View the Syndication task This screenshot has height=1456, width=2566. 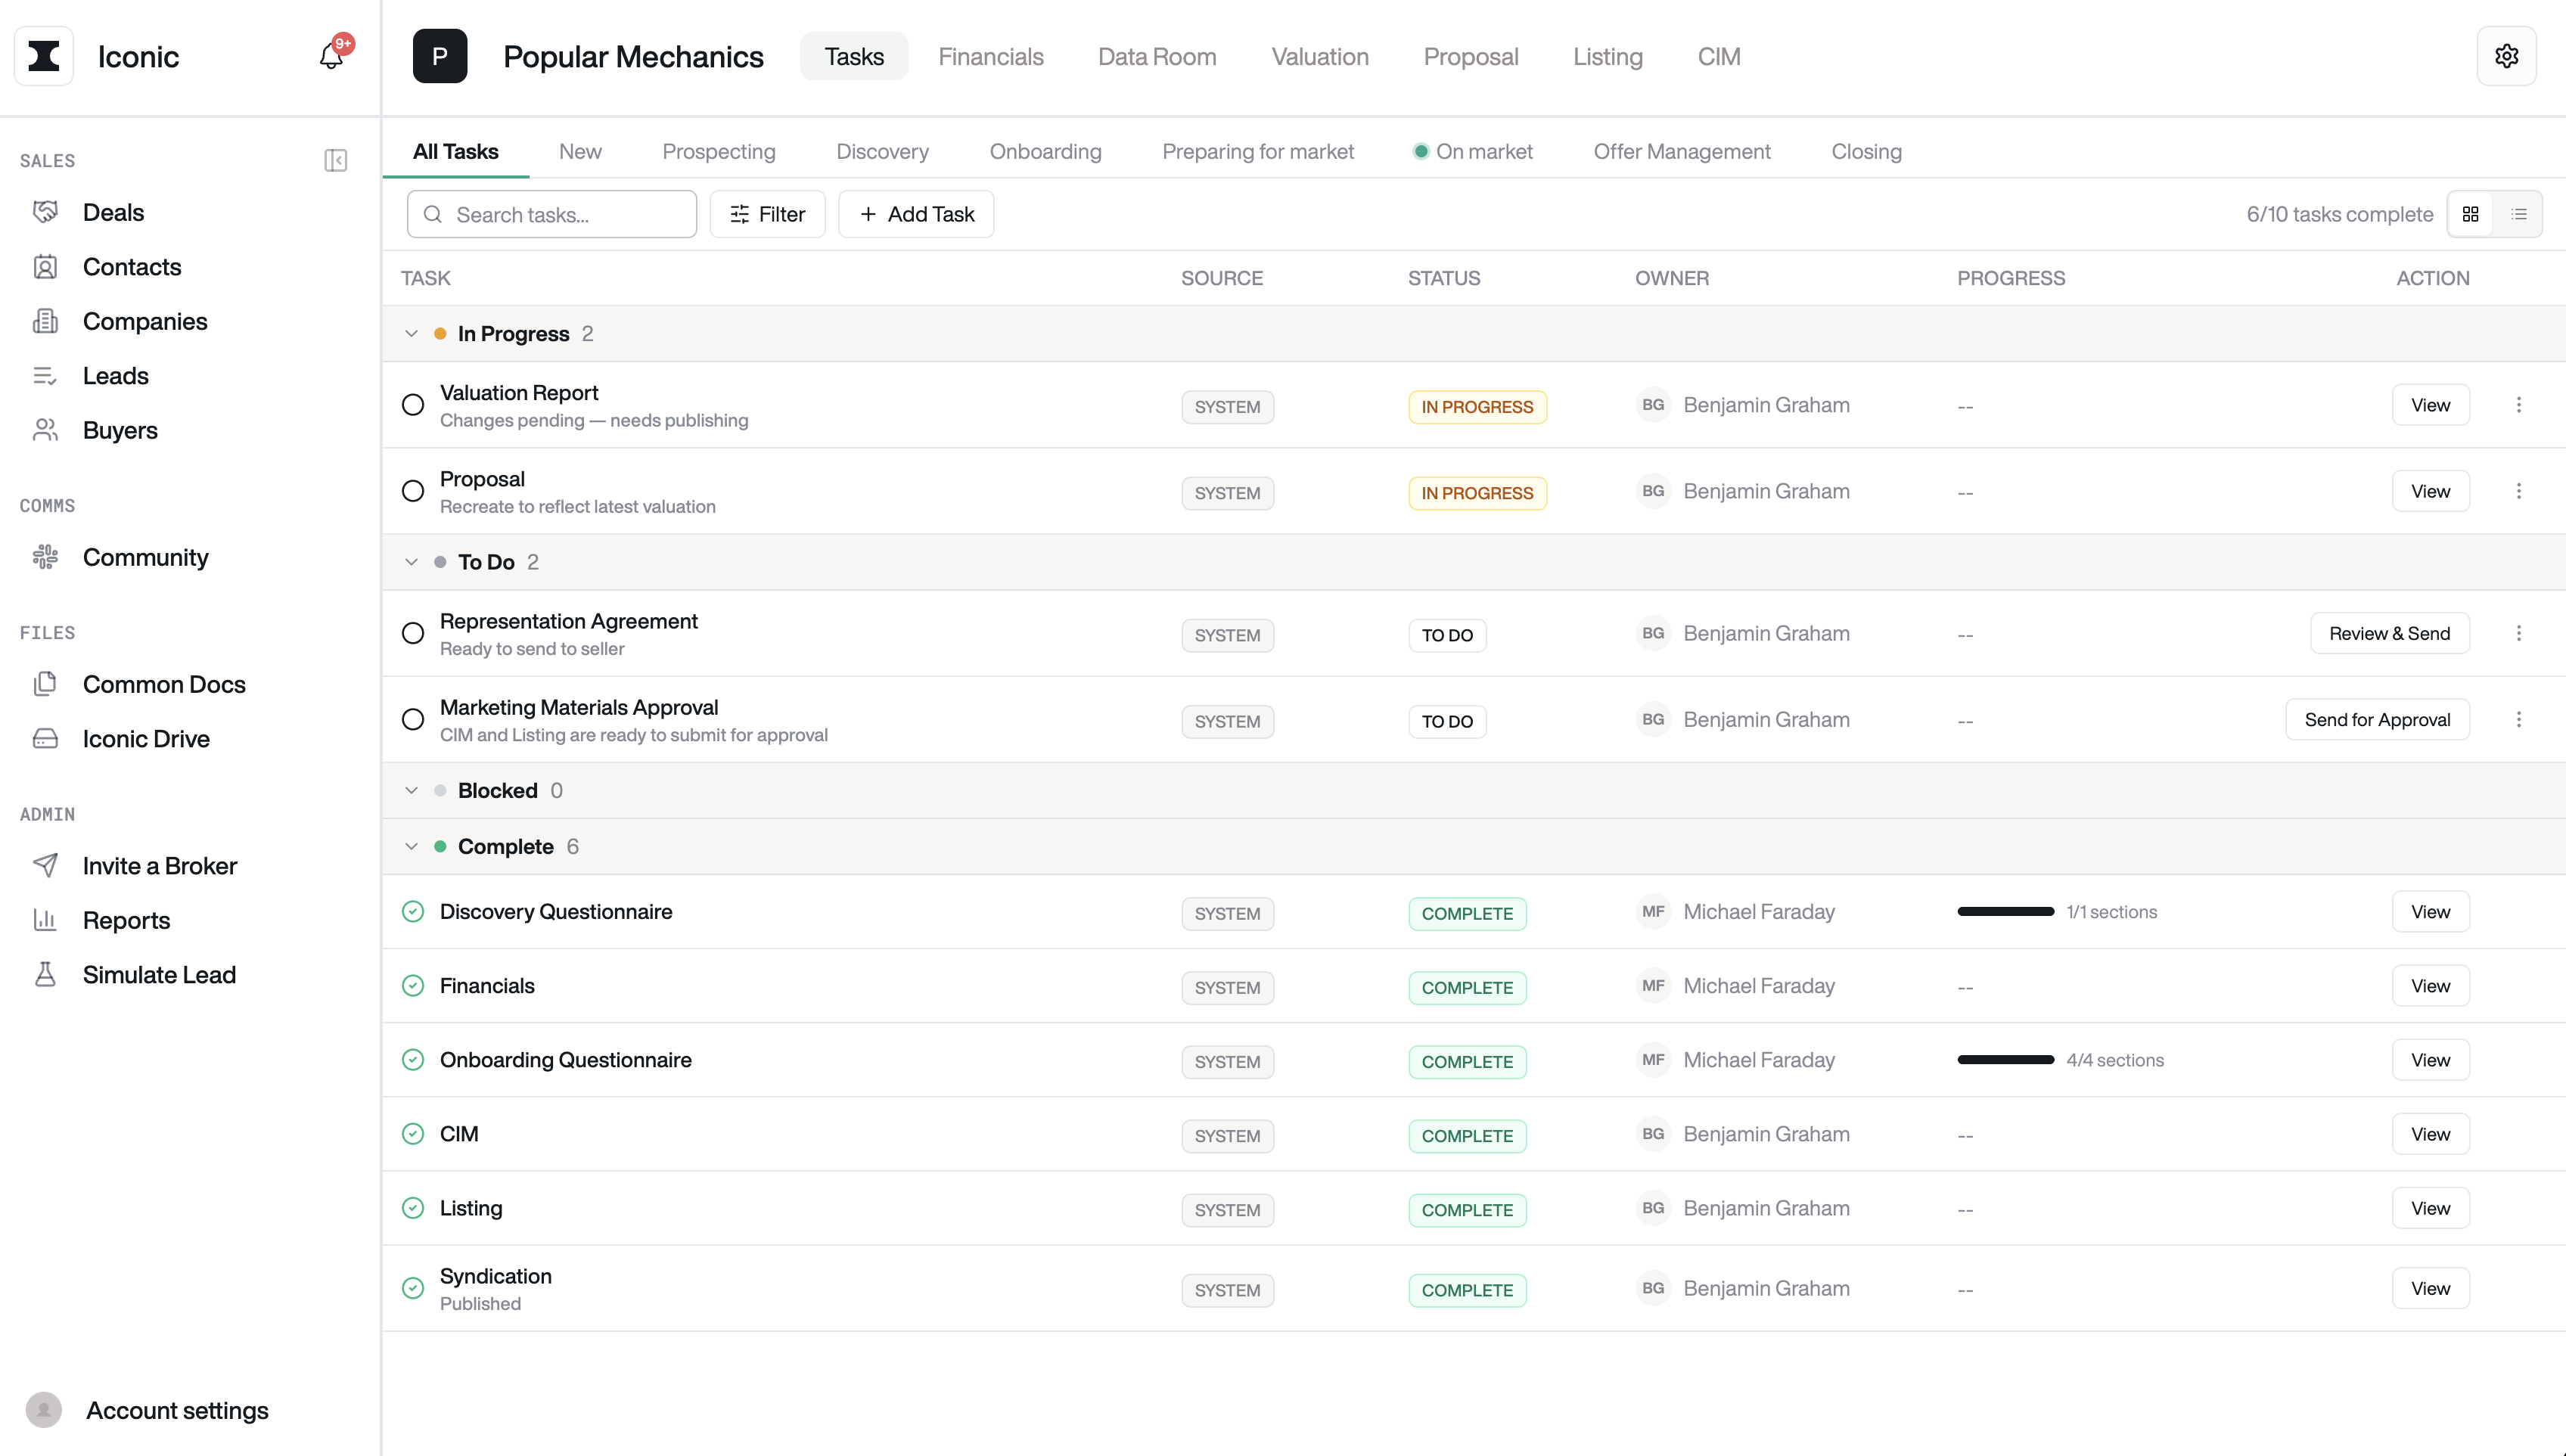[2430, 1288]
